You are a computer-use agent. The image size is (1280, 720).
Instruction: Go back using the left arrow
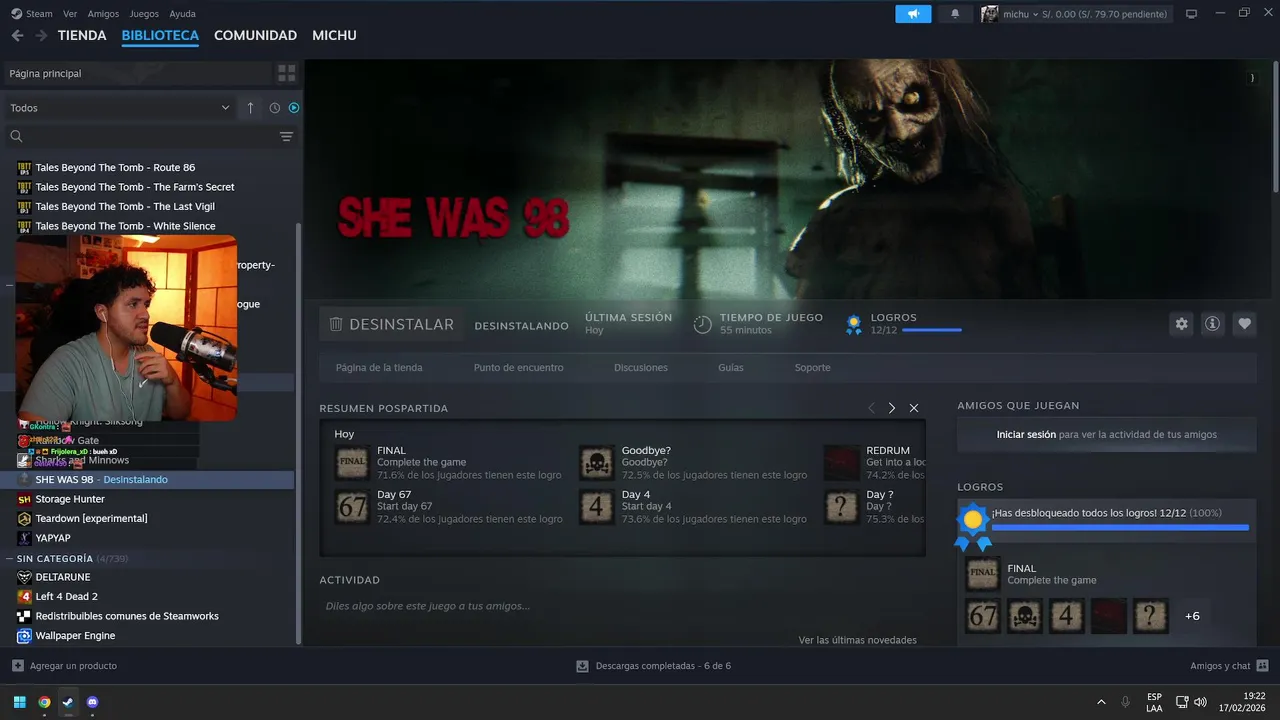[x=17, y=35]
